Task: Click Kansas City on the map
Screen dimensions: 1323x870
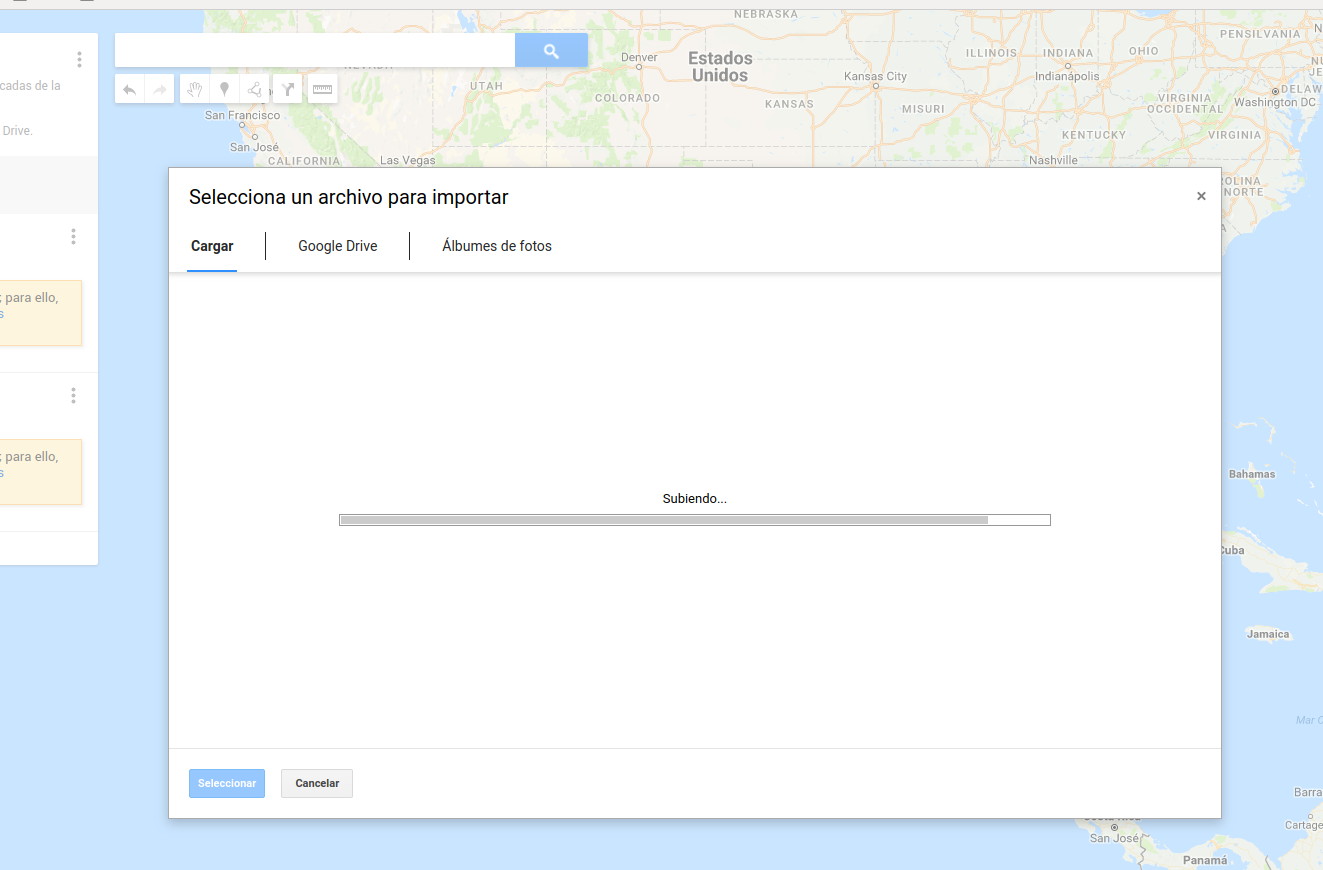Action: (x=875, y=78)
